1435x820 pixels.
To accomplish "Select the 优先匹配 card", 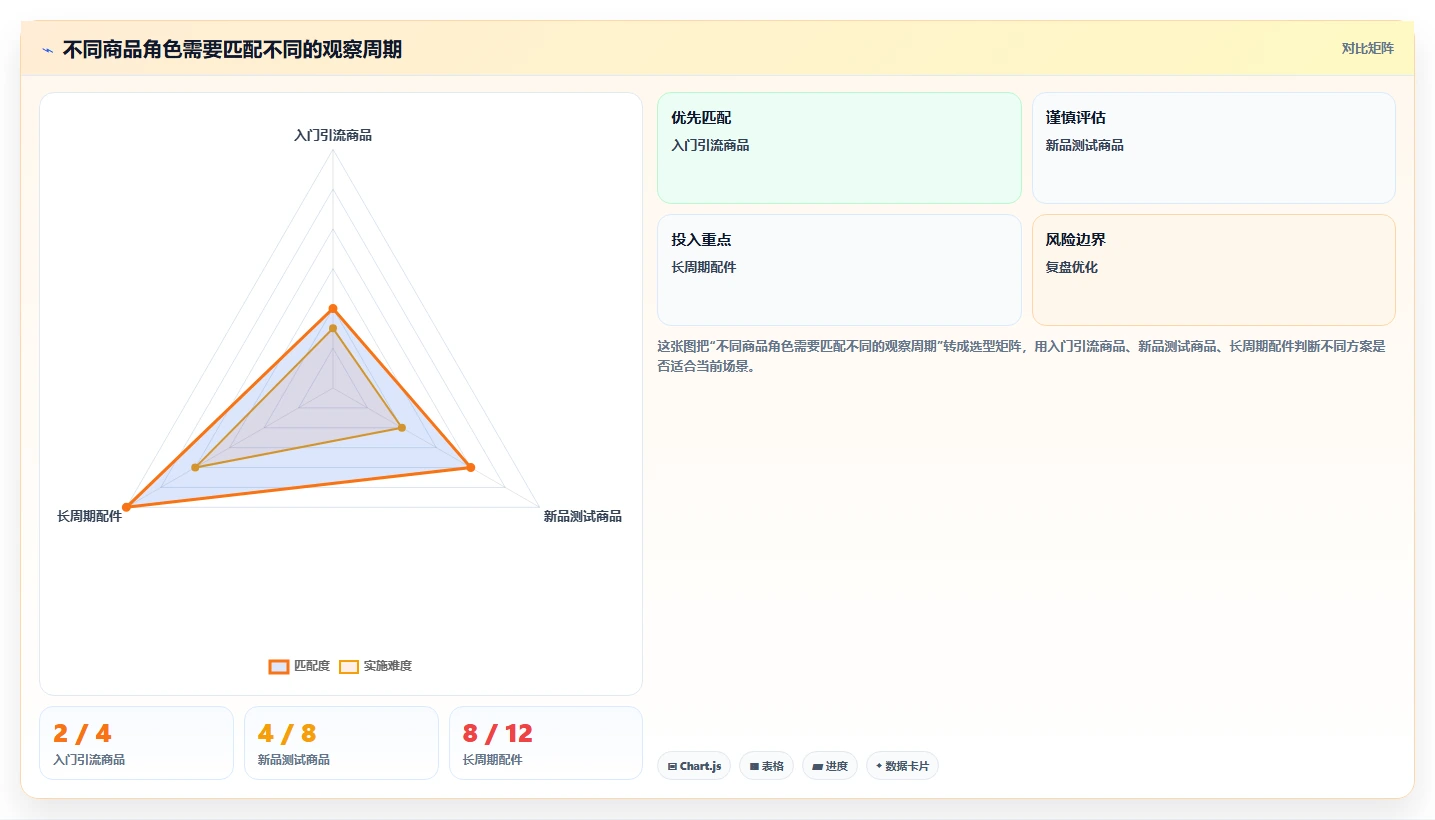I will coord(839,148).
